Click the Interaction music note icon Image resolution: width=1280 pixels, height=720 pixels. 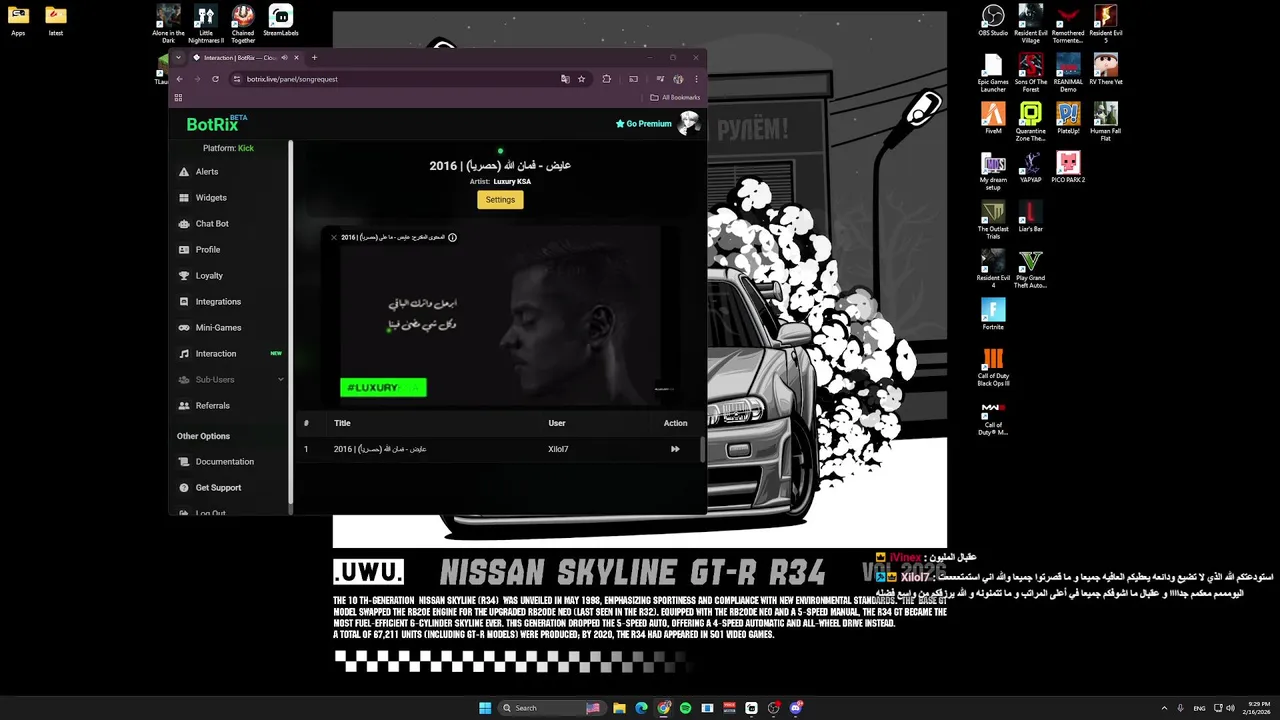point(184,354)
